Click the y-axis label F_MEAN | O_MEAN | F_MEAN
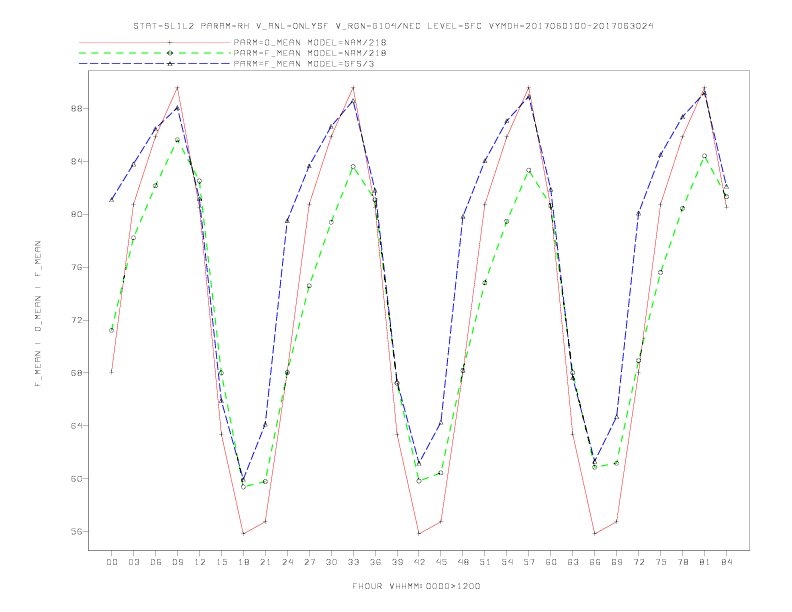792x612 pixels. [38, 314]
